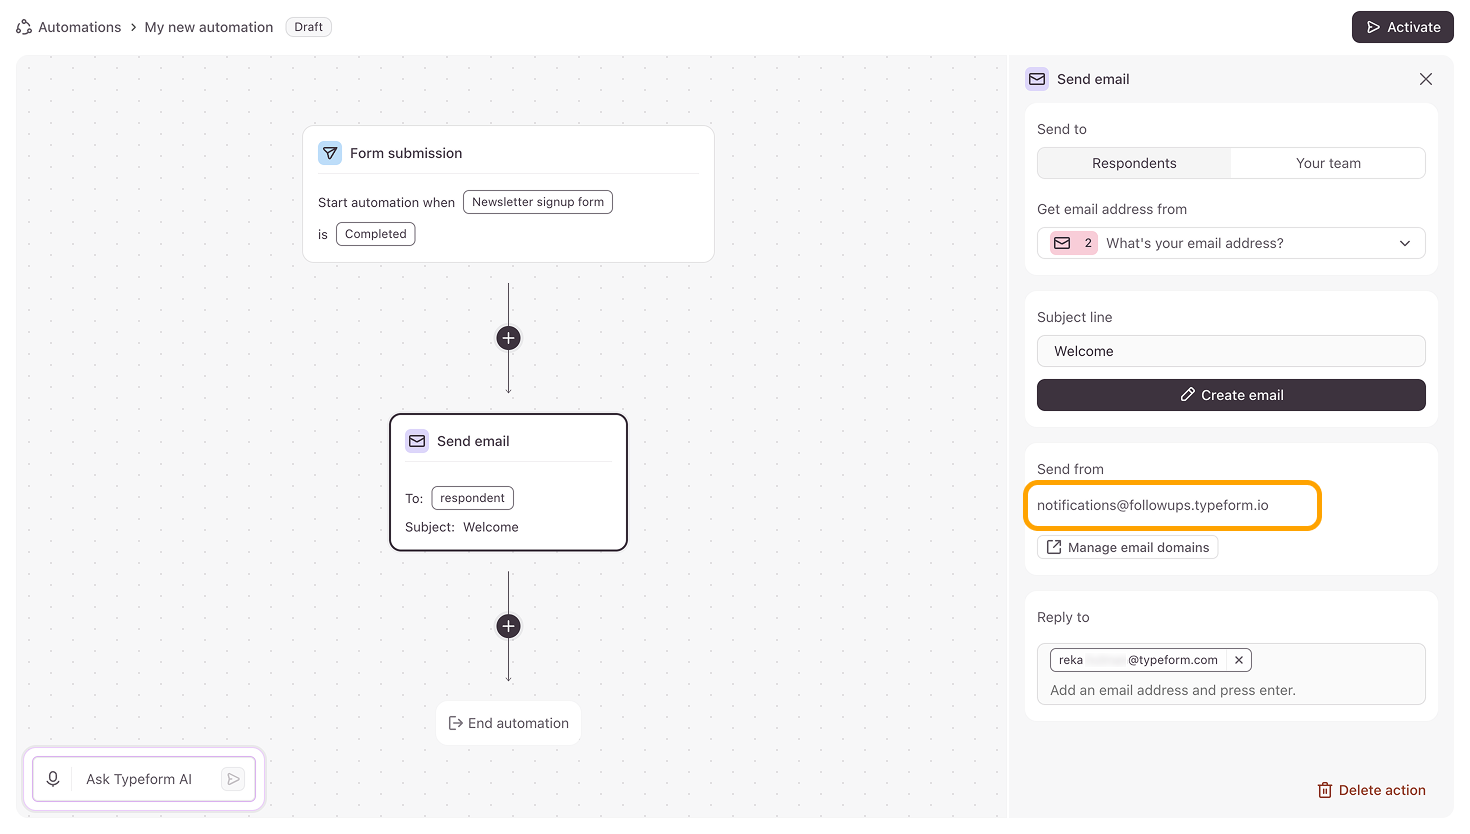
Task: Click the Form submission trigger icon
Action: pos(330,153)
